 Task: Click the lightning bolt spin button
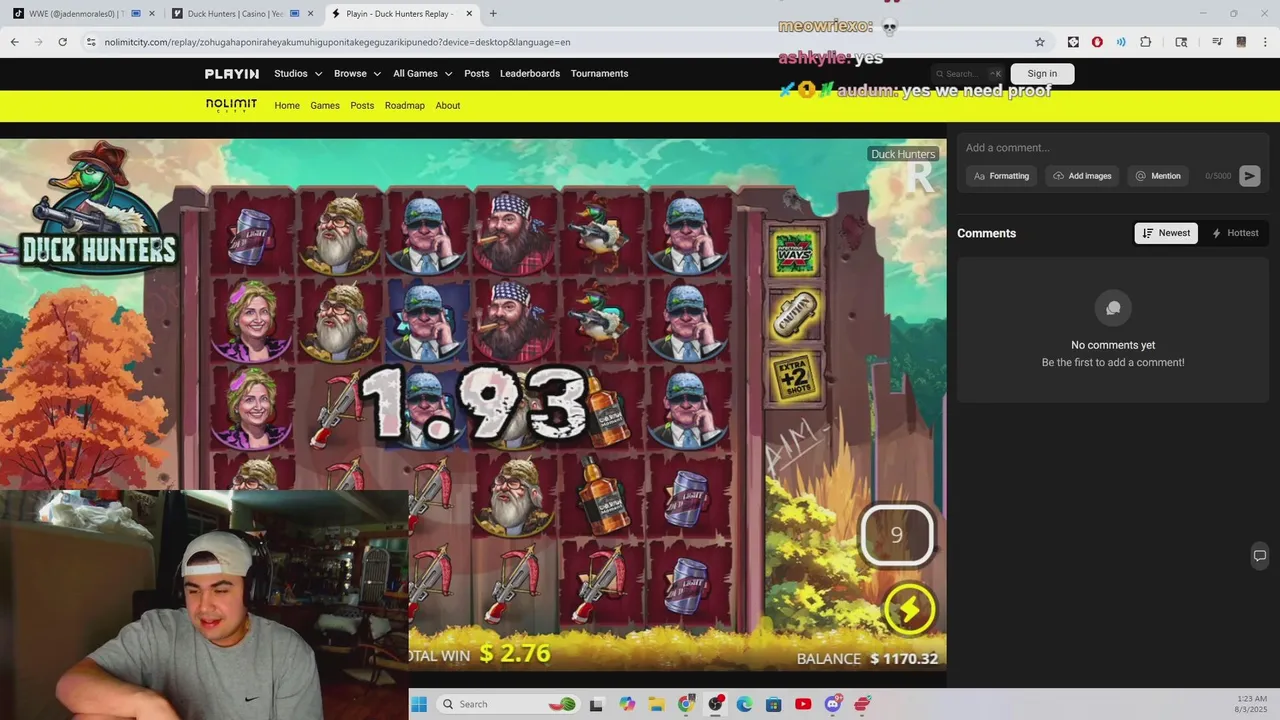tap(909, 609)
